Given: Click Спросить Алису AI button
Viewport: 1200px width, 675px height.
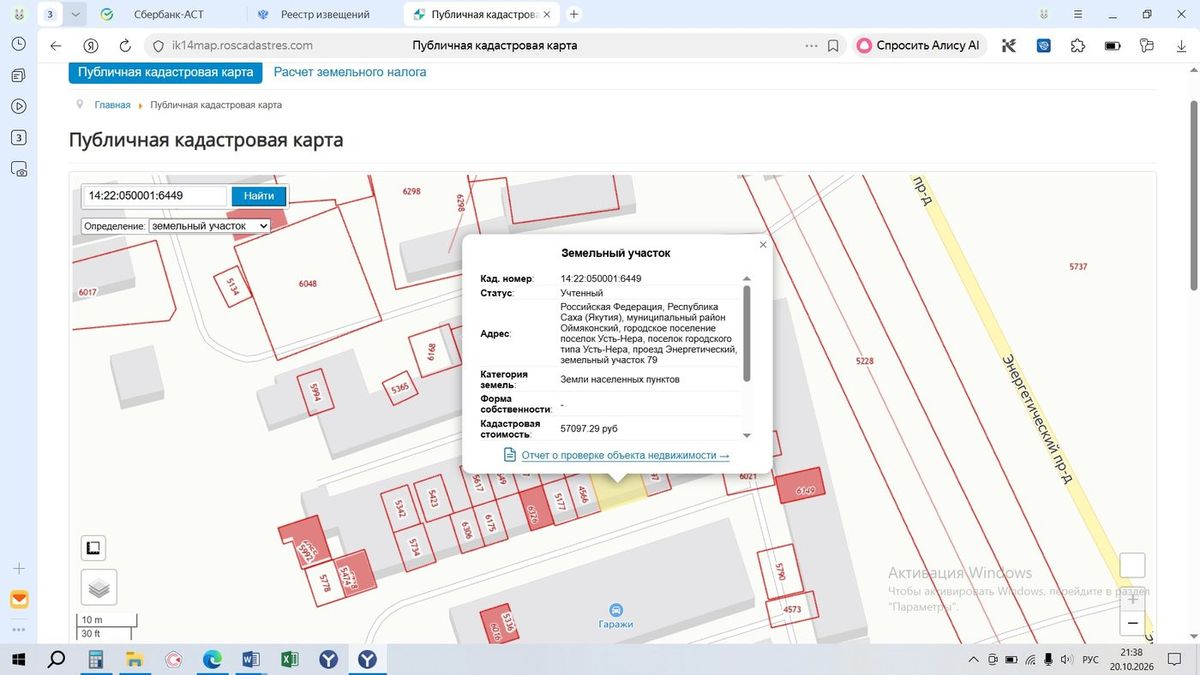Looking at the screenshot, I should point(920,46).
